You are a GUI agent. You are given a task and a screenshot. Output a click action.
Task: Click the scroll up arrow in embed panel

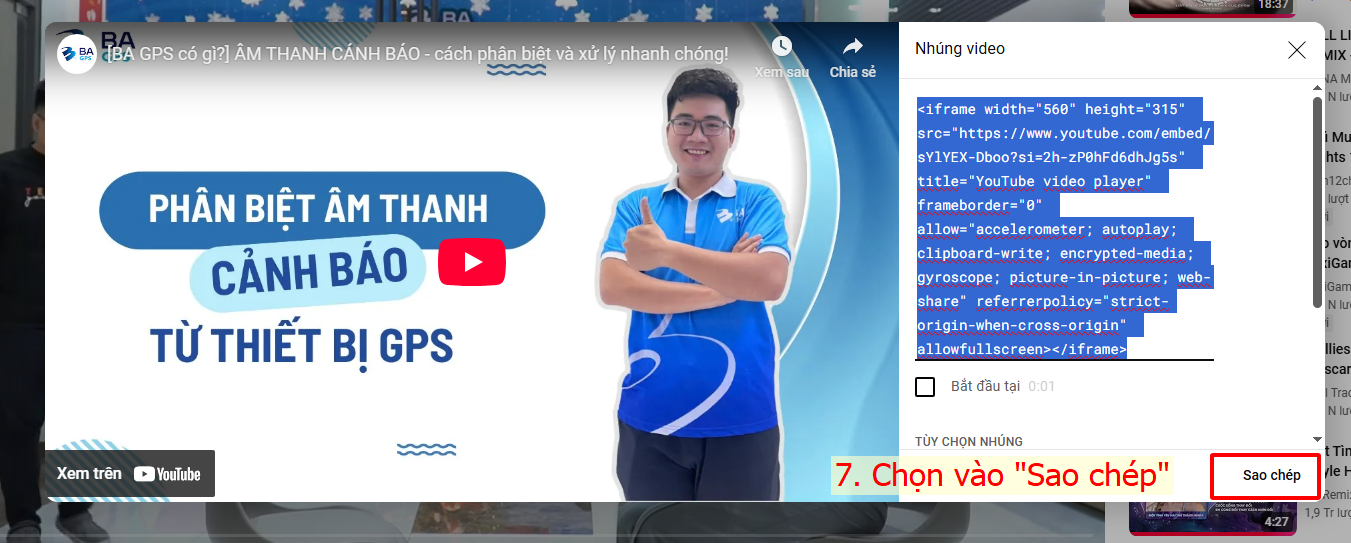(x=1317, y=86)
